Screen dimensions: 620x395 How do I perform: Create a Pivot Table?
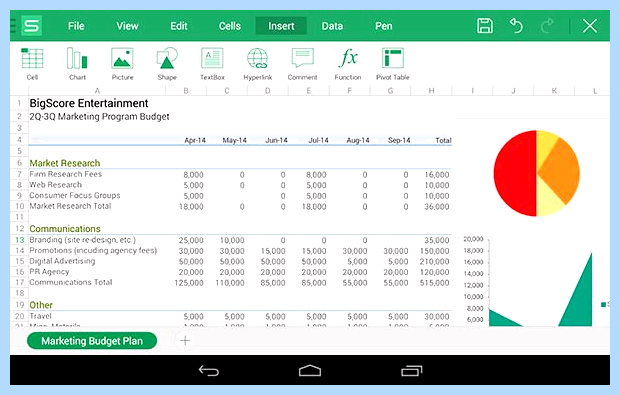(x=393, y=64)
